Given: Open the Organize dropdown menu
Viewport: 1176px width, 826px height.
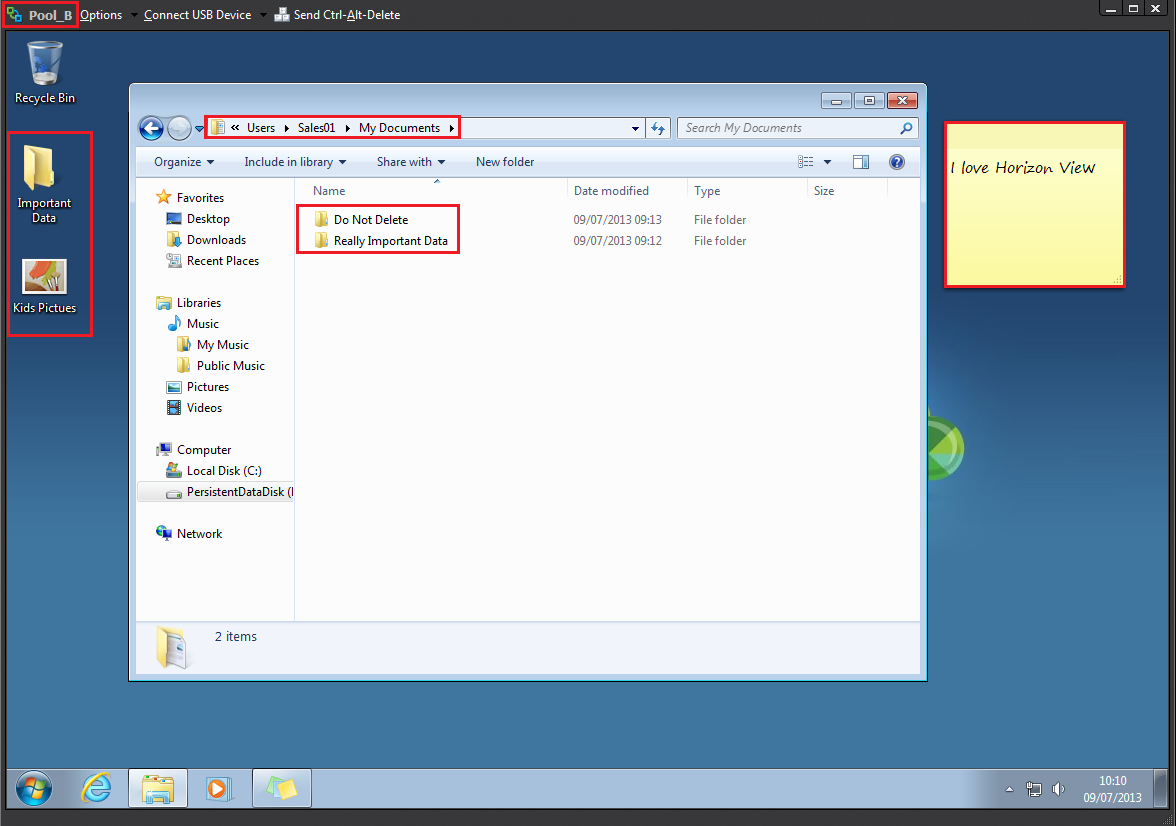Looking at the screenshot, I should point(184,162).
